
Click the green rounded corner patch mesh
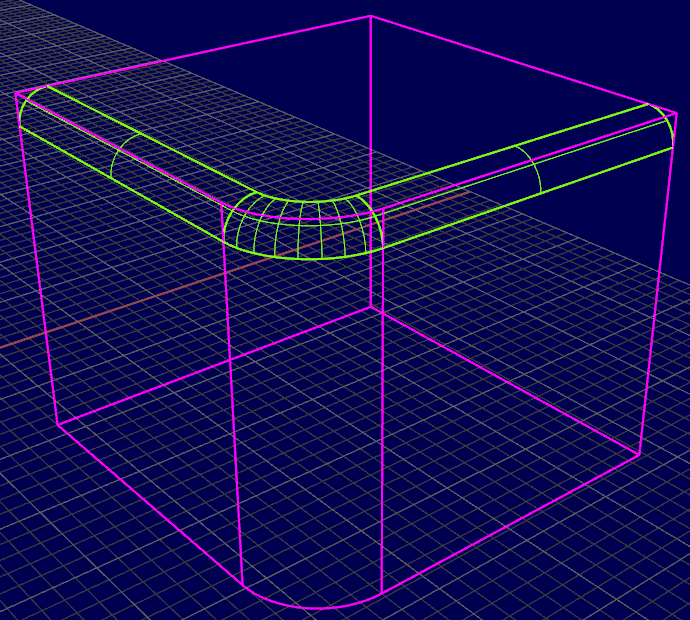[300, 227]
